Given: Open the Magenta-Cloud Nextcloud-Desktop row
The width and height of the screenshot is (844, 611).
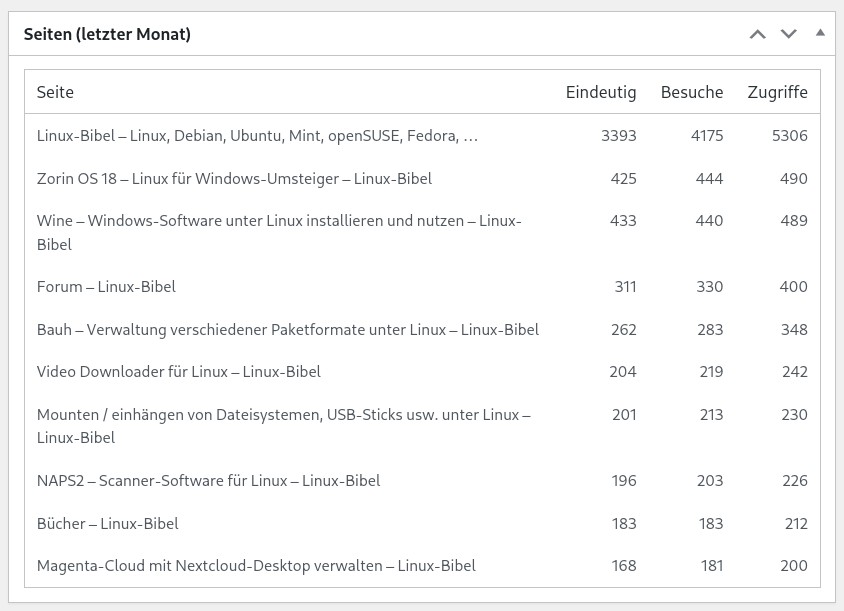Looking at the screenshot, I should pos(256,565).
